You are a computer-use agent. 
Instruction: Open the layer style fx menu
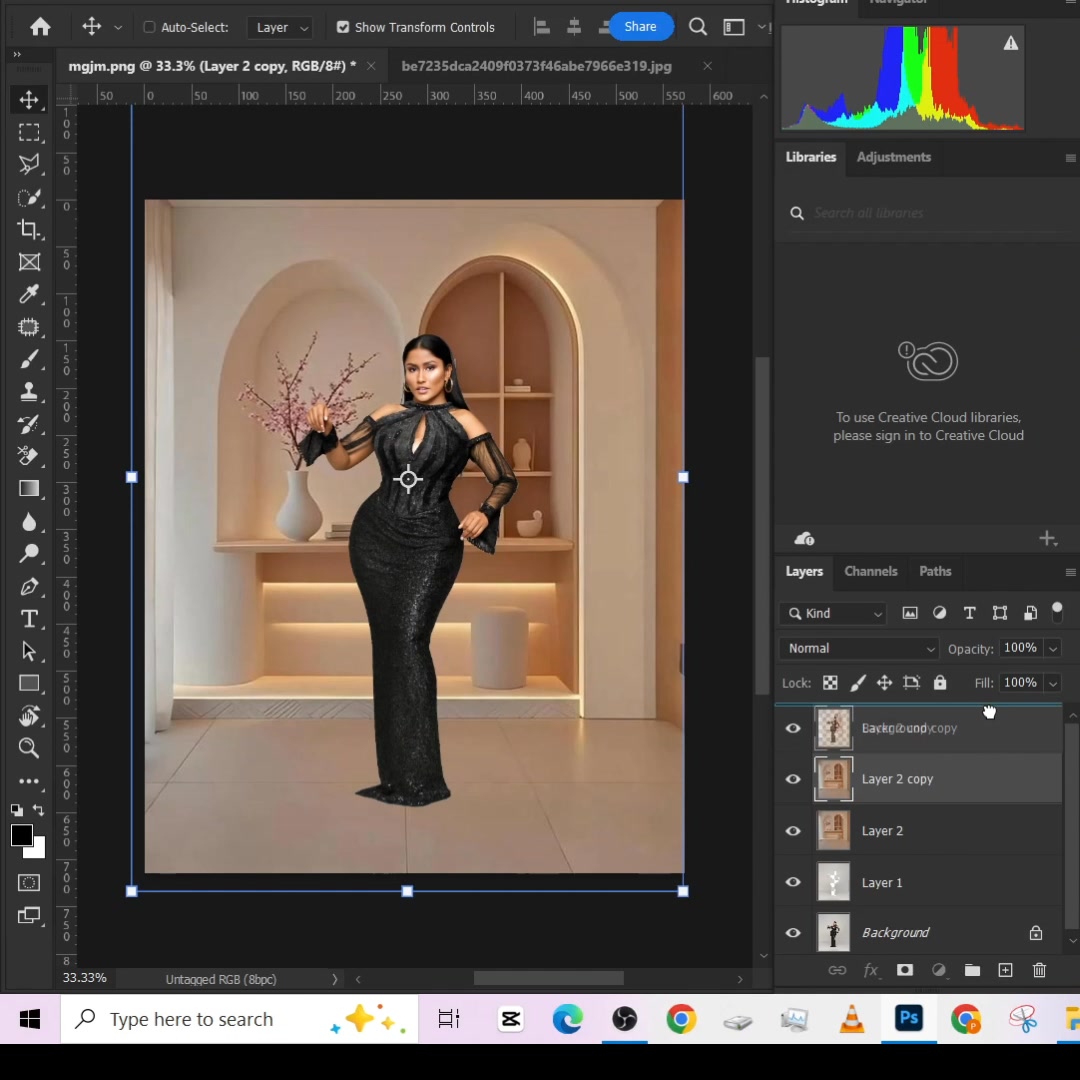[x=871, y=970]
